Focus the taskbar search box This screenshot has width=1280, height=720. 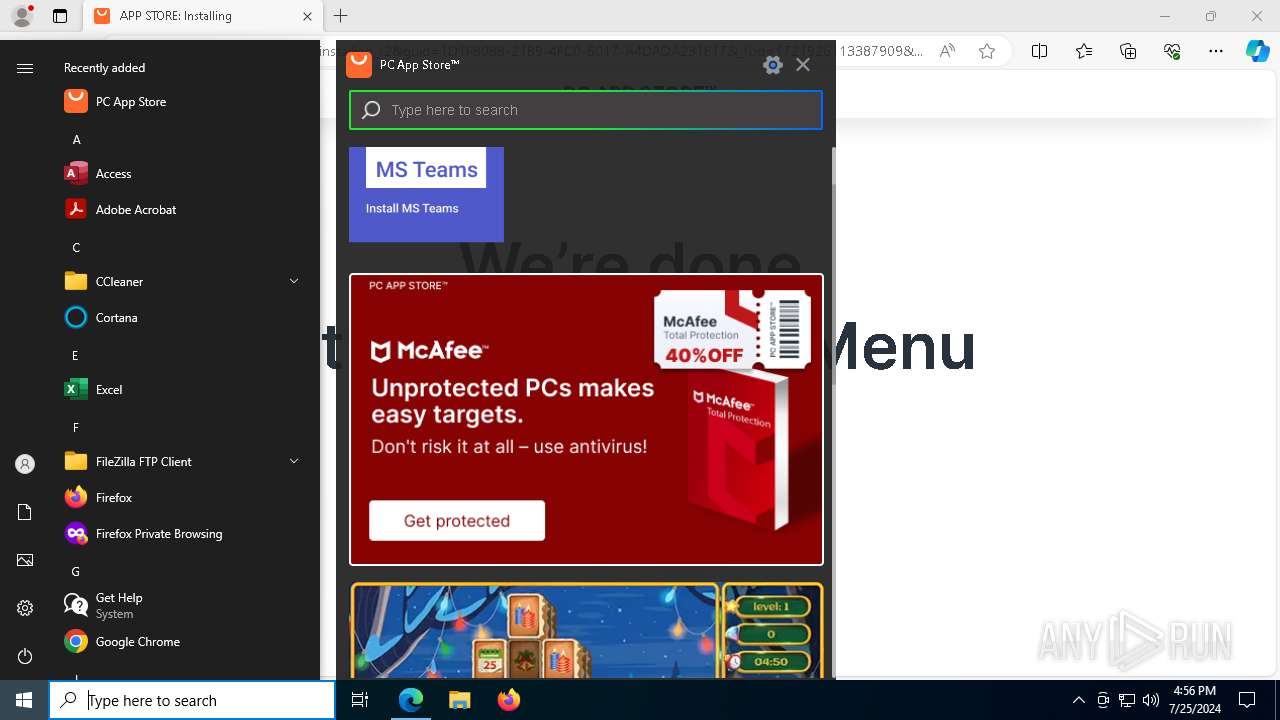192,700
